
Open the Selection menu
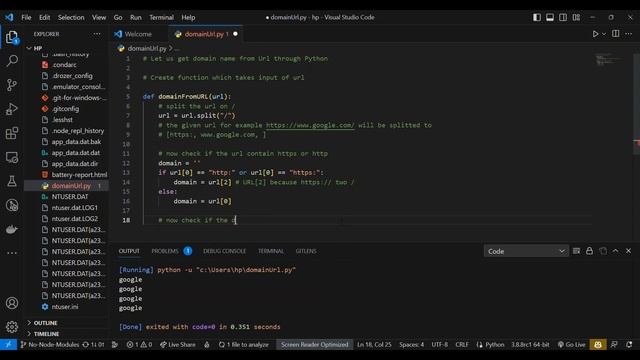tap(71, 17)
